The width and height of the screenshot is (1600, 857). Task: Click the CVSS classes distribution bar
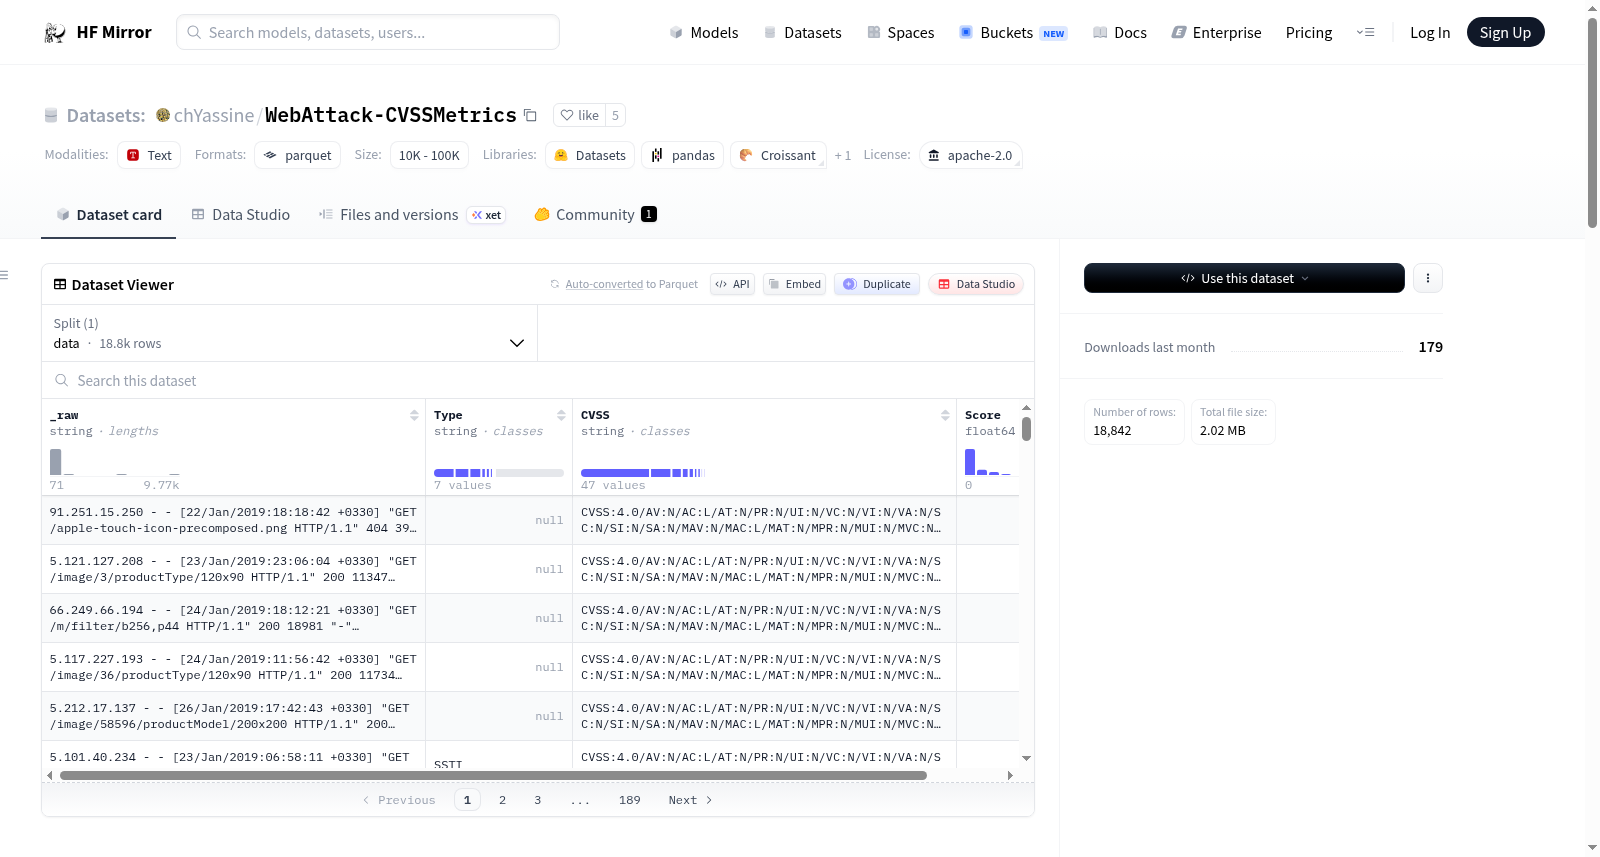coord(643,472)
